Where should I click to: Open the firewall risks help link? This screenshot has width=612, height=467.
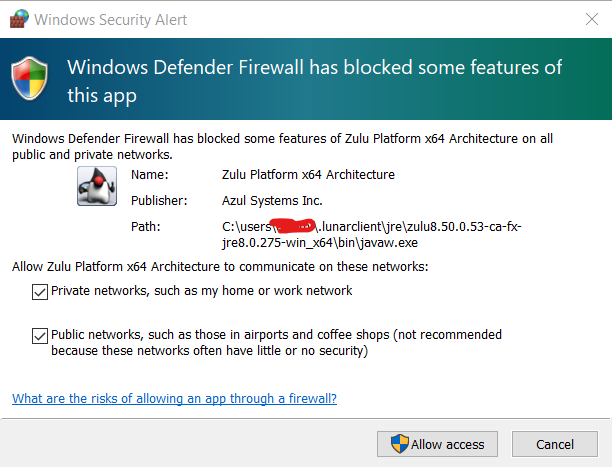[174, 398]
